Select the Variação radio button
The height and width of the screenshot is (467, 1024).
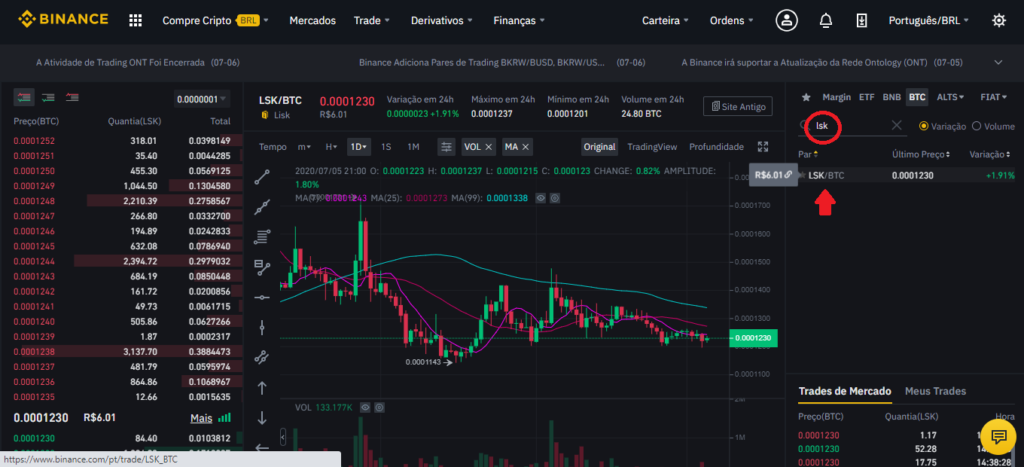(x=923, y=126)
